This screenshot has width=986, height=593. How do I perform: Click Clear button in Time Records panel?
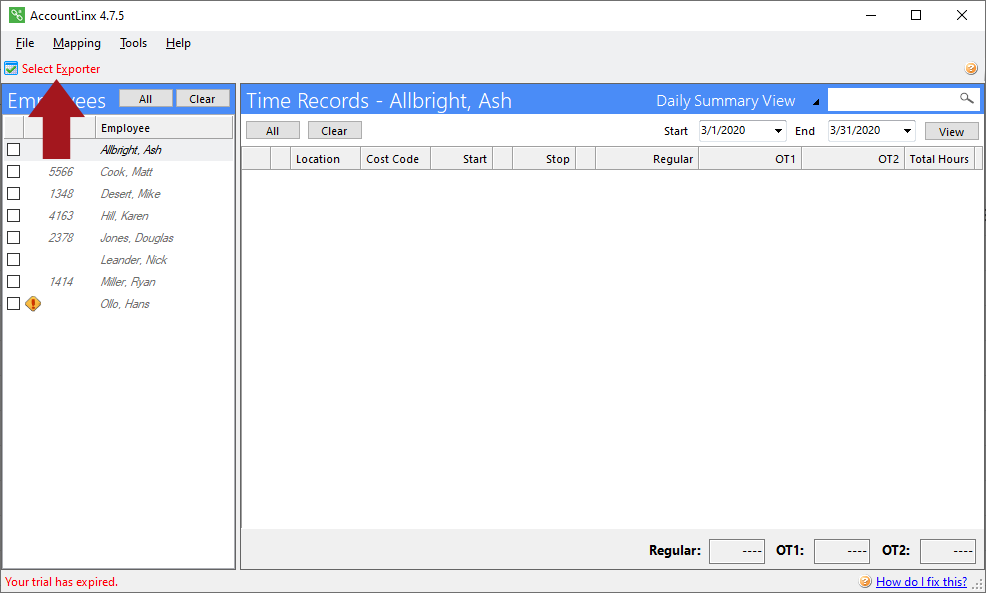coord(334,131)
